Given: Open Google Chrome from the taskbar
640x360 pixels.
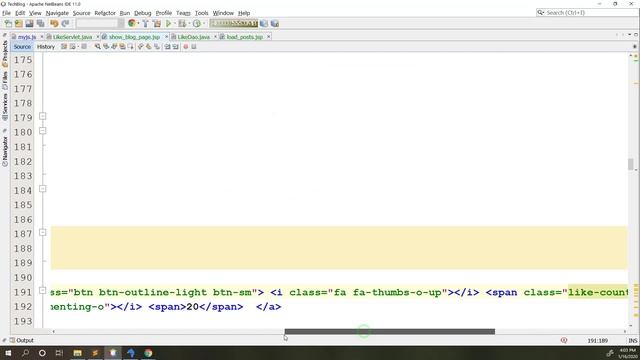Looking at the screenshot, I should pos(148,353).
